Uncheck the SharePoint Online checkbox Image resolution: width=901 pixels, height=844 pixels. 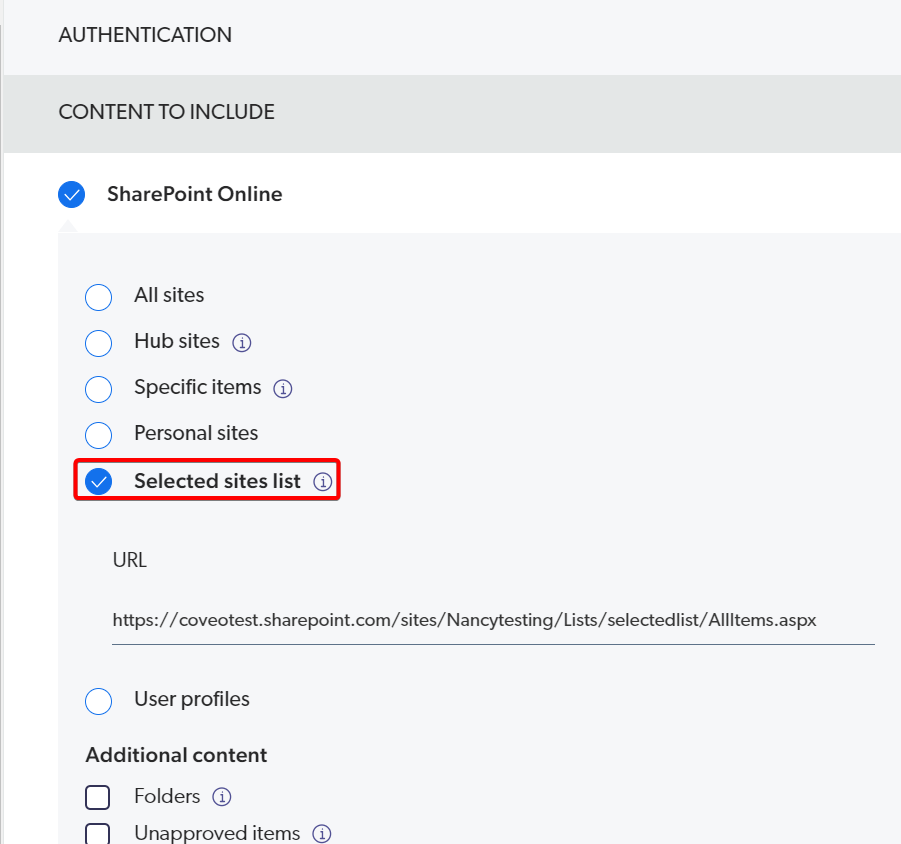pos(71,194)
